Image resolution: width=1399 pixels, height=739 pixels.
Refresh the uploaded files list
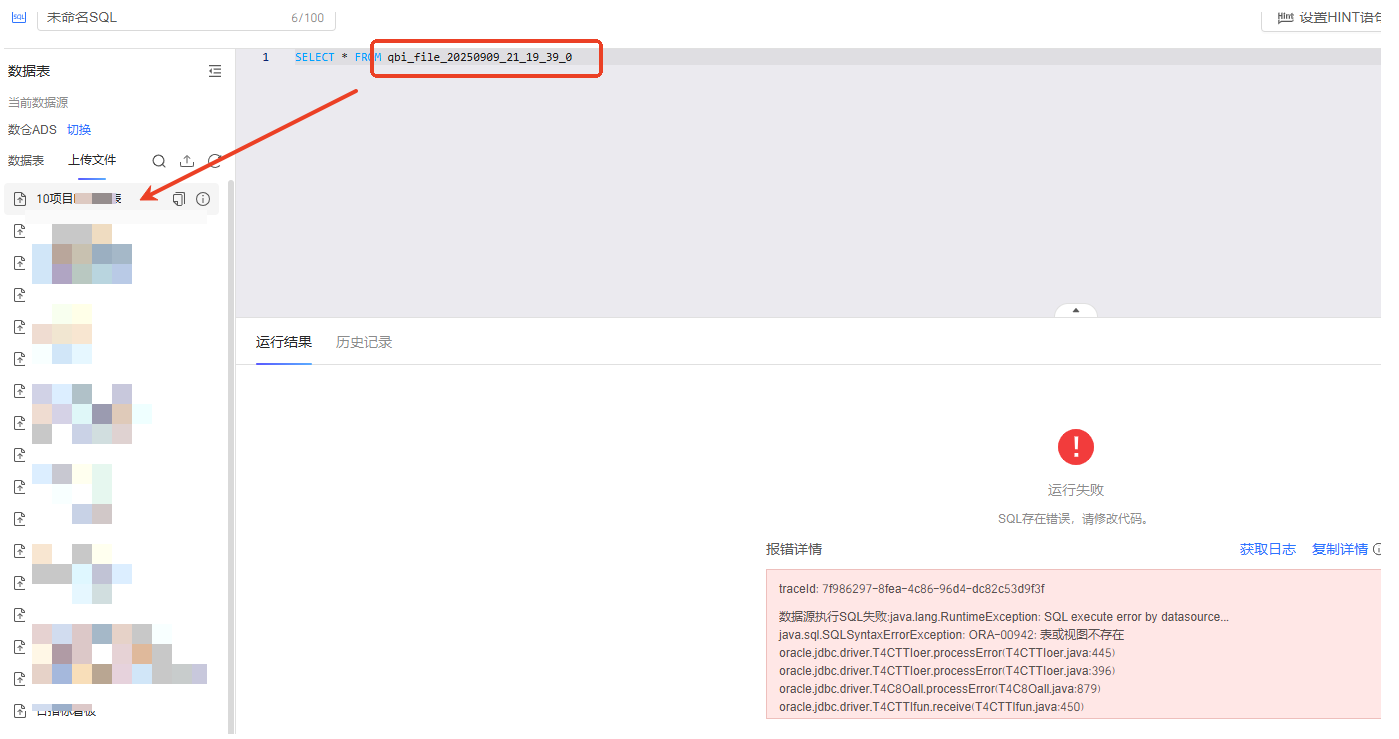214,161
